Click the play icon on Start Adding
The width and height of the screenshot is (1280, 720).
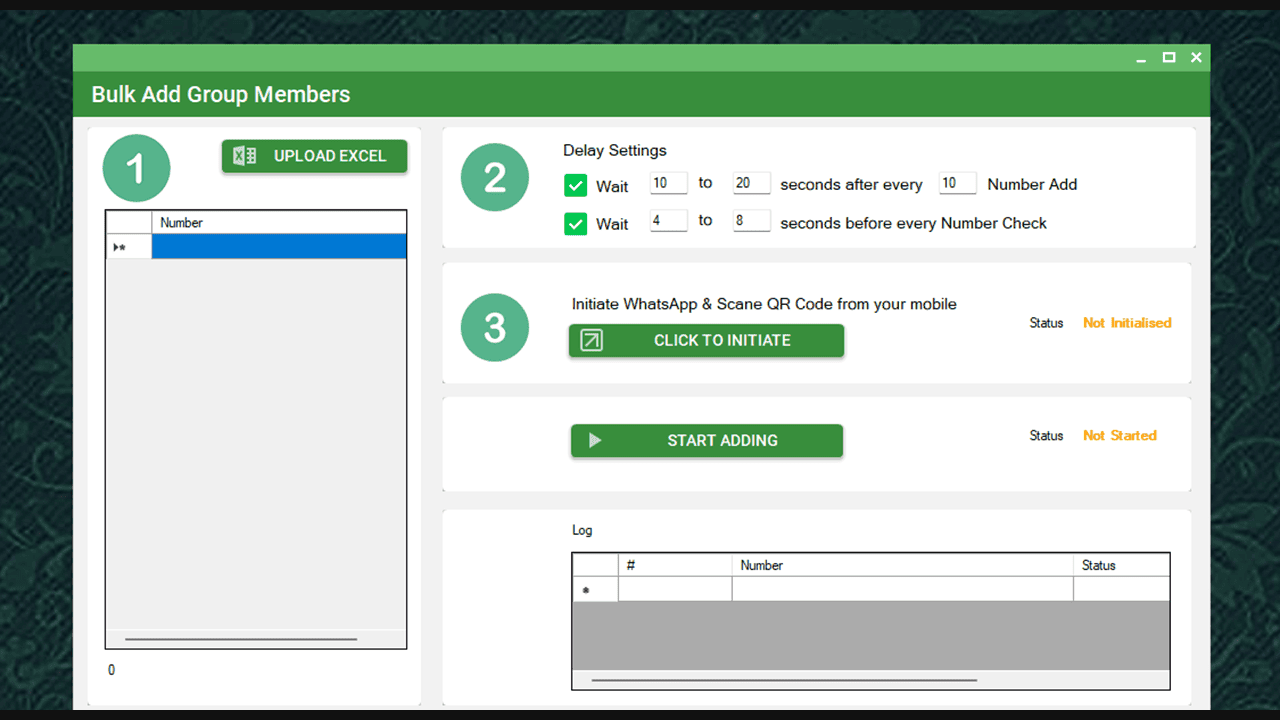click(x=595, y=440)
